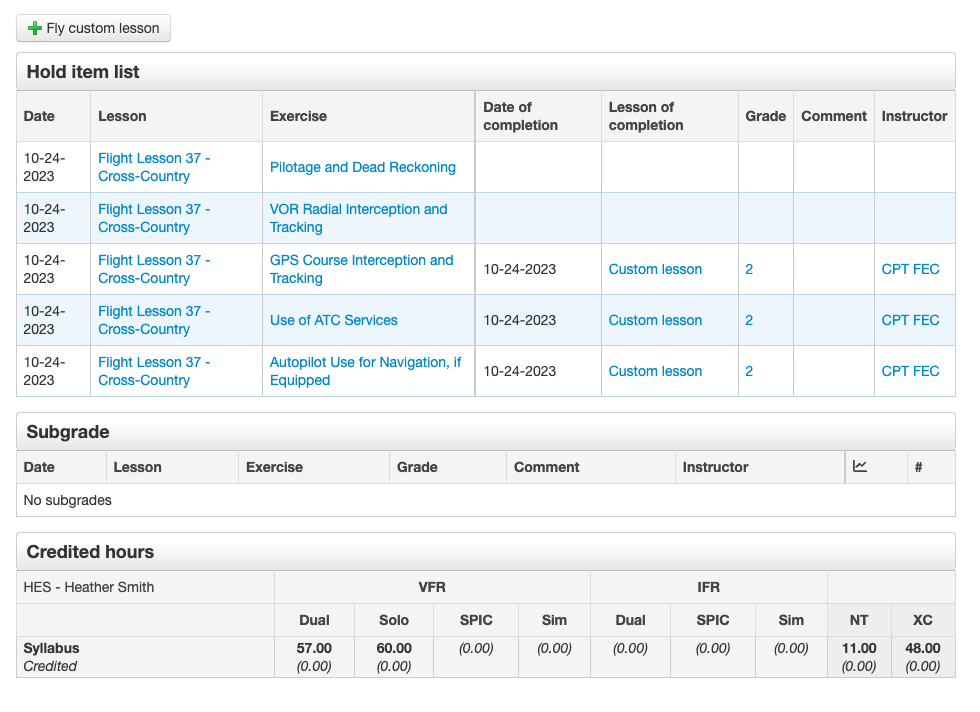Open Custom lesson link in Autopilot row
The image size is (980, 712).
pyautogui.click(x=655, y=371)
